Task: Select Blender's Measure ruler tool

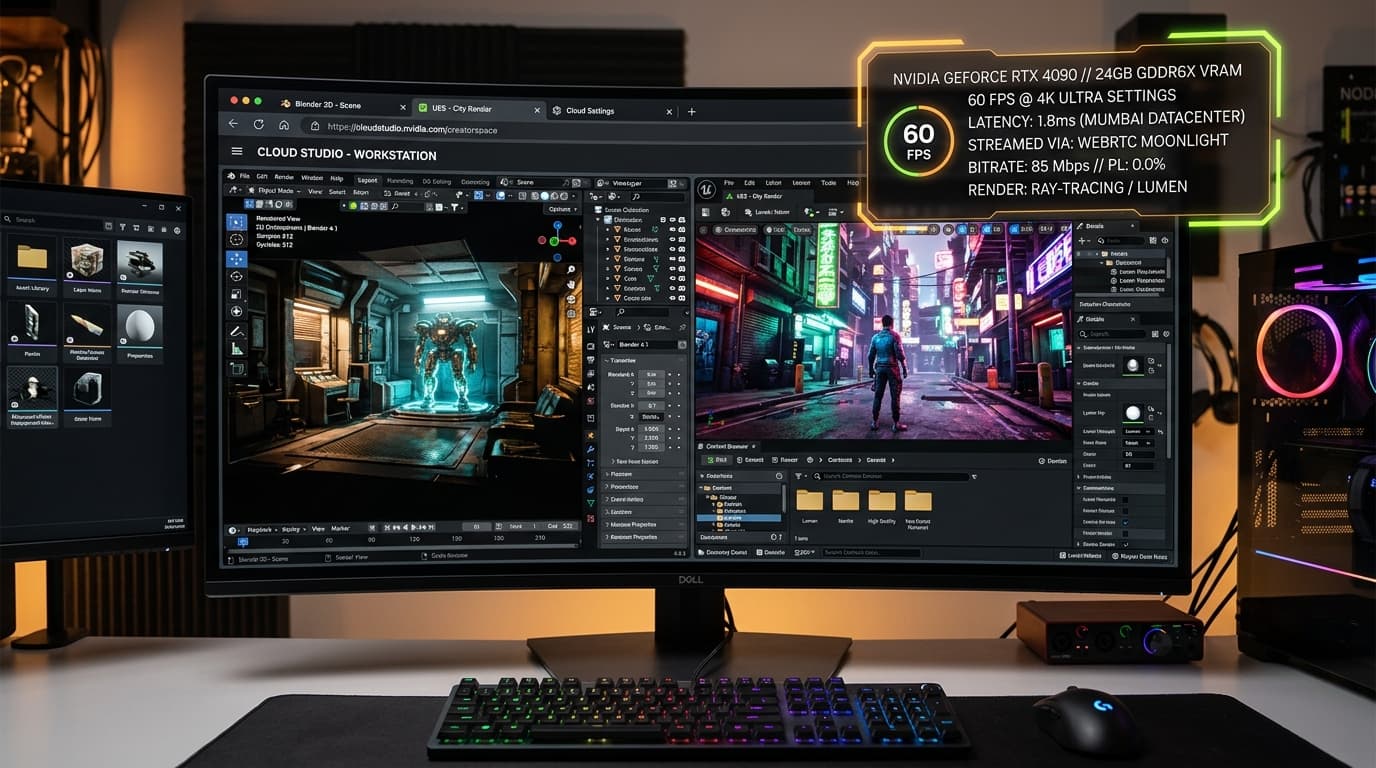Action: click(236, 349)
